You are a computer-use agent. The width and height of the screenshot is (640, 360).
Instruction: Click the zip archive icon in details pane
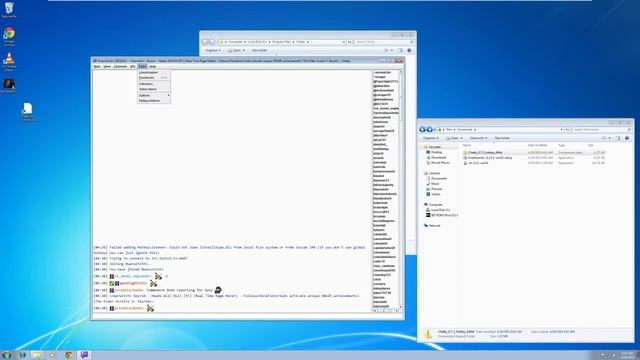[x=428, y=334]
